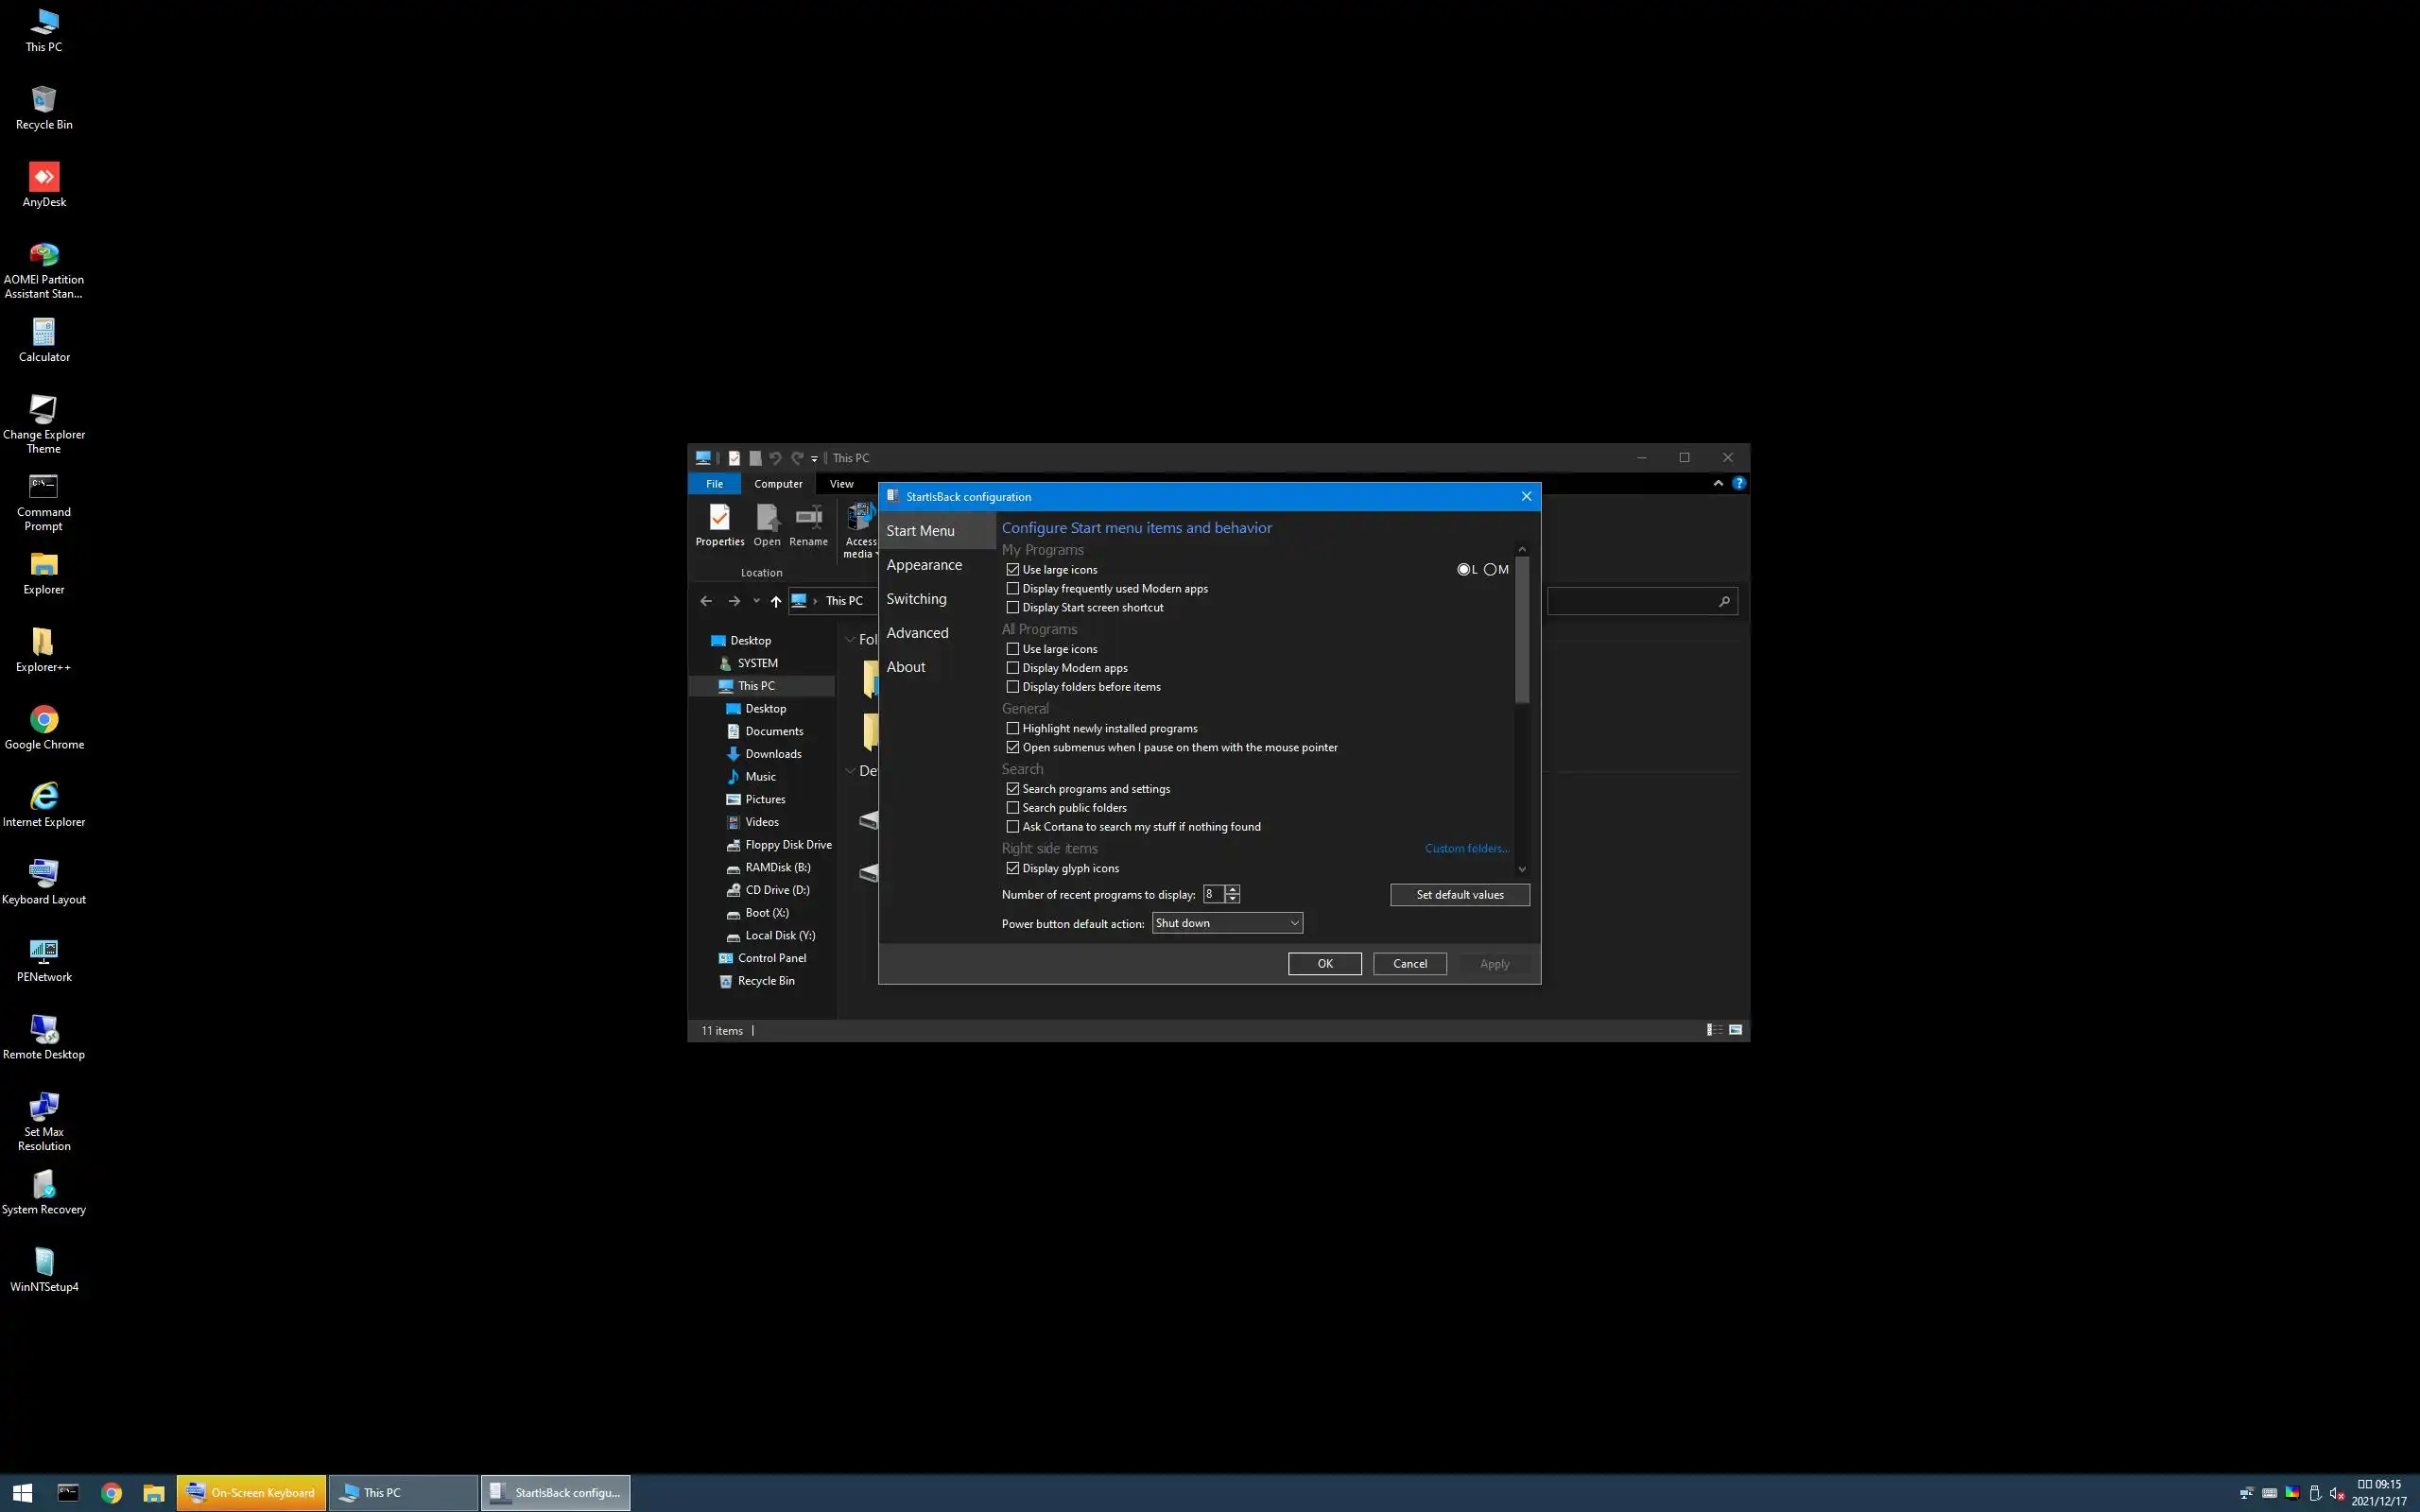Viewport: 2420px width, 1512px height.
Task: Open the WinNTSetup4 desktop shortcut
Action: [44, 1263]
